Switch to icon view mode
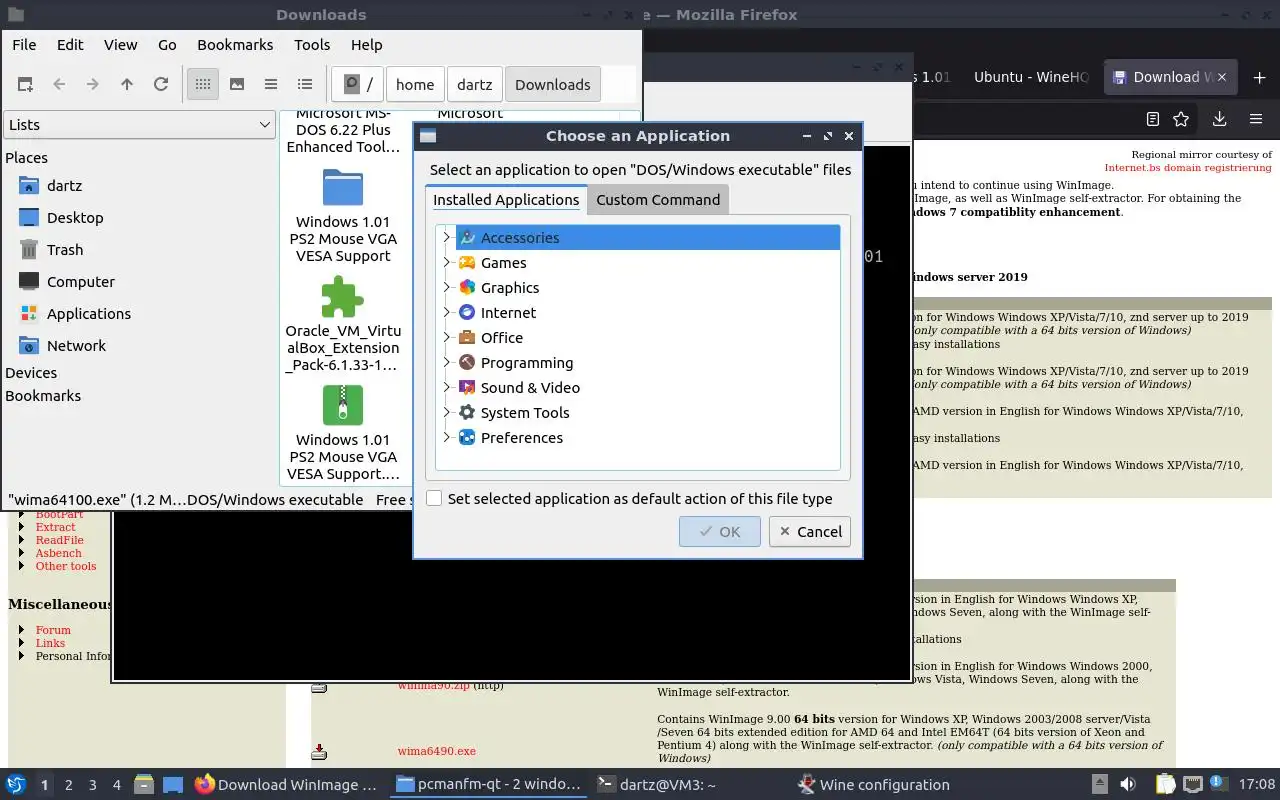Image resolution: width=1280 pixels, height=800 pixels. coord(203,85)
